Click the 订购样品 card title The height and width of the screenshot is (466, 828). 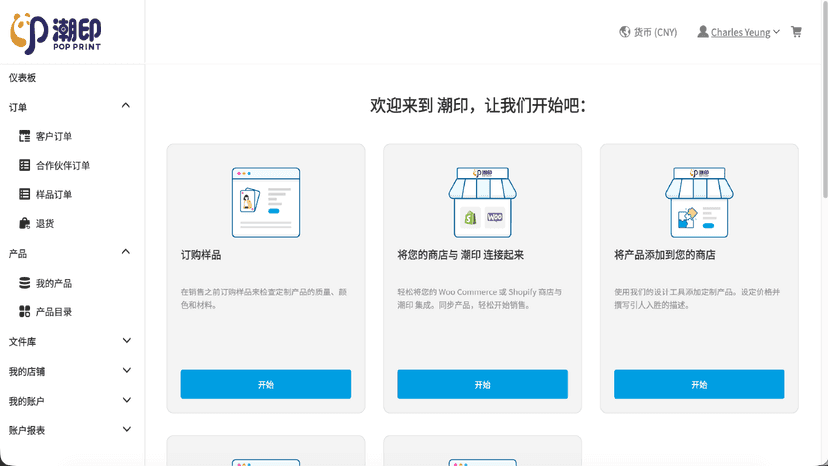(x=201, y=255)
